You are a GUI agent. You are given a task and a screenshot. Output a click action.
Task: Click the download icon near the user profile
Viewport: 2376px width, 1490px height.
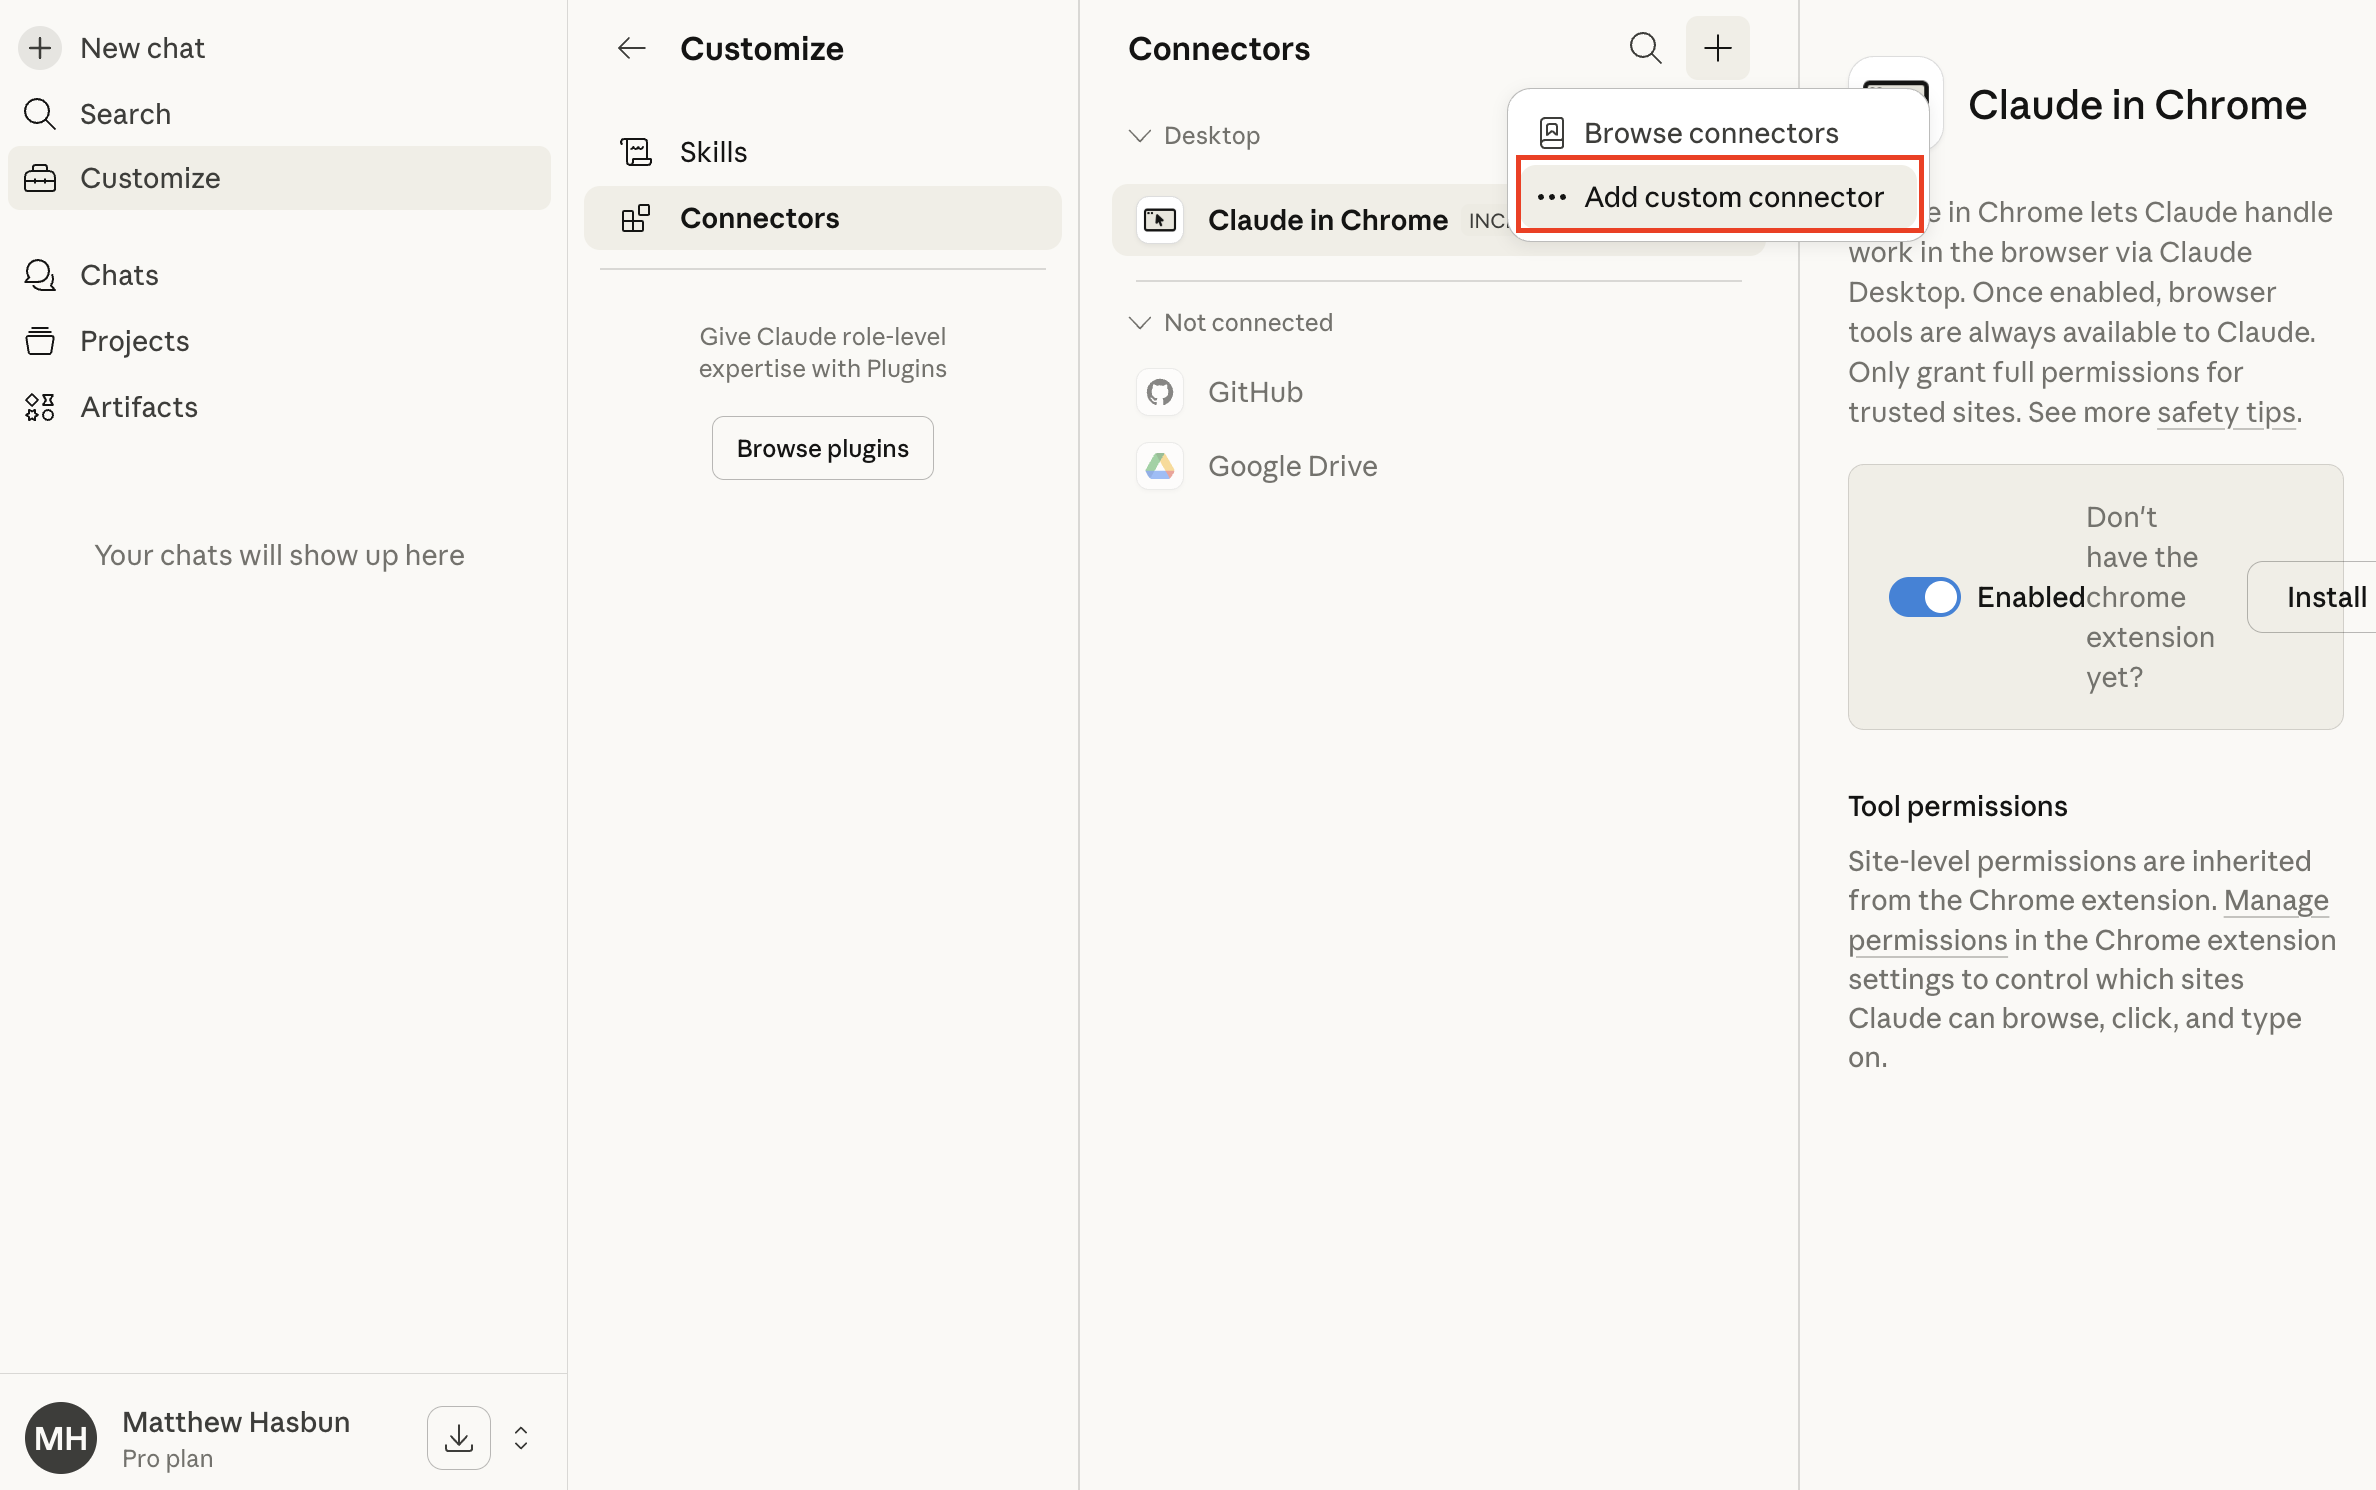pos(459,1438)
